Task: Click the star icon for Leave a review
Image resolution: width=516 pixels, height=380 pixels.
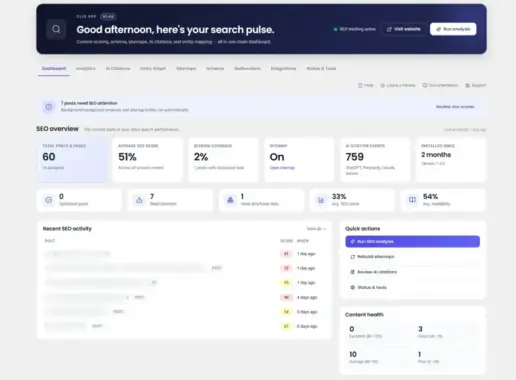Action: [383, 85]
